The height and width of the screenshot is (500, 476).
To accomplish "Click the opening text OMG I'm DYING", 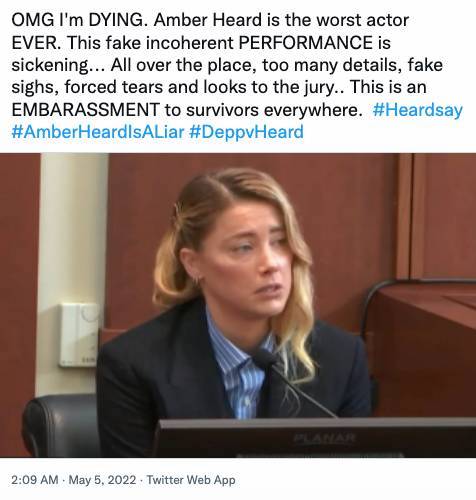I will [x=80, y=21].
